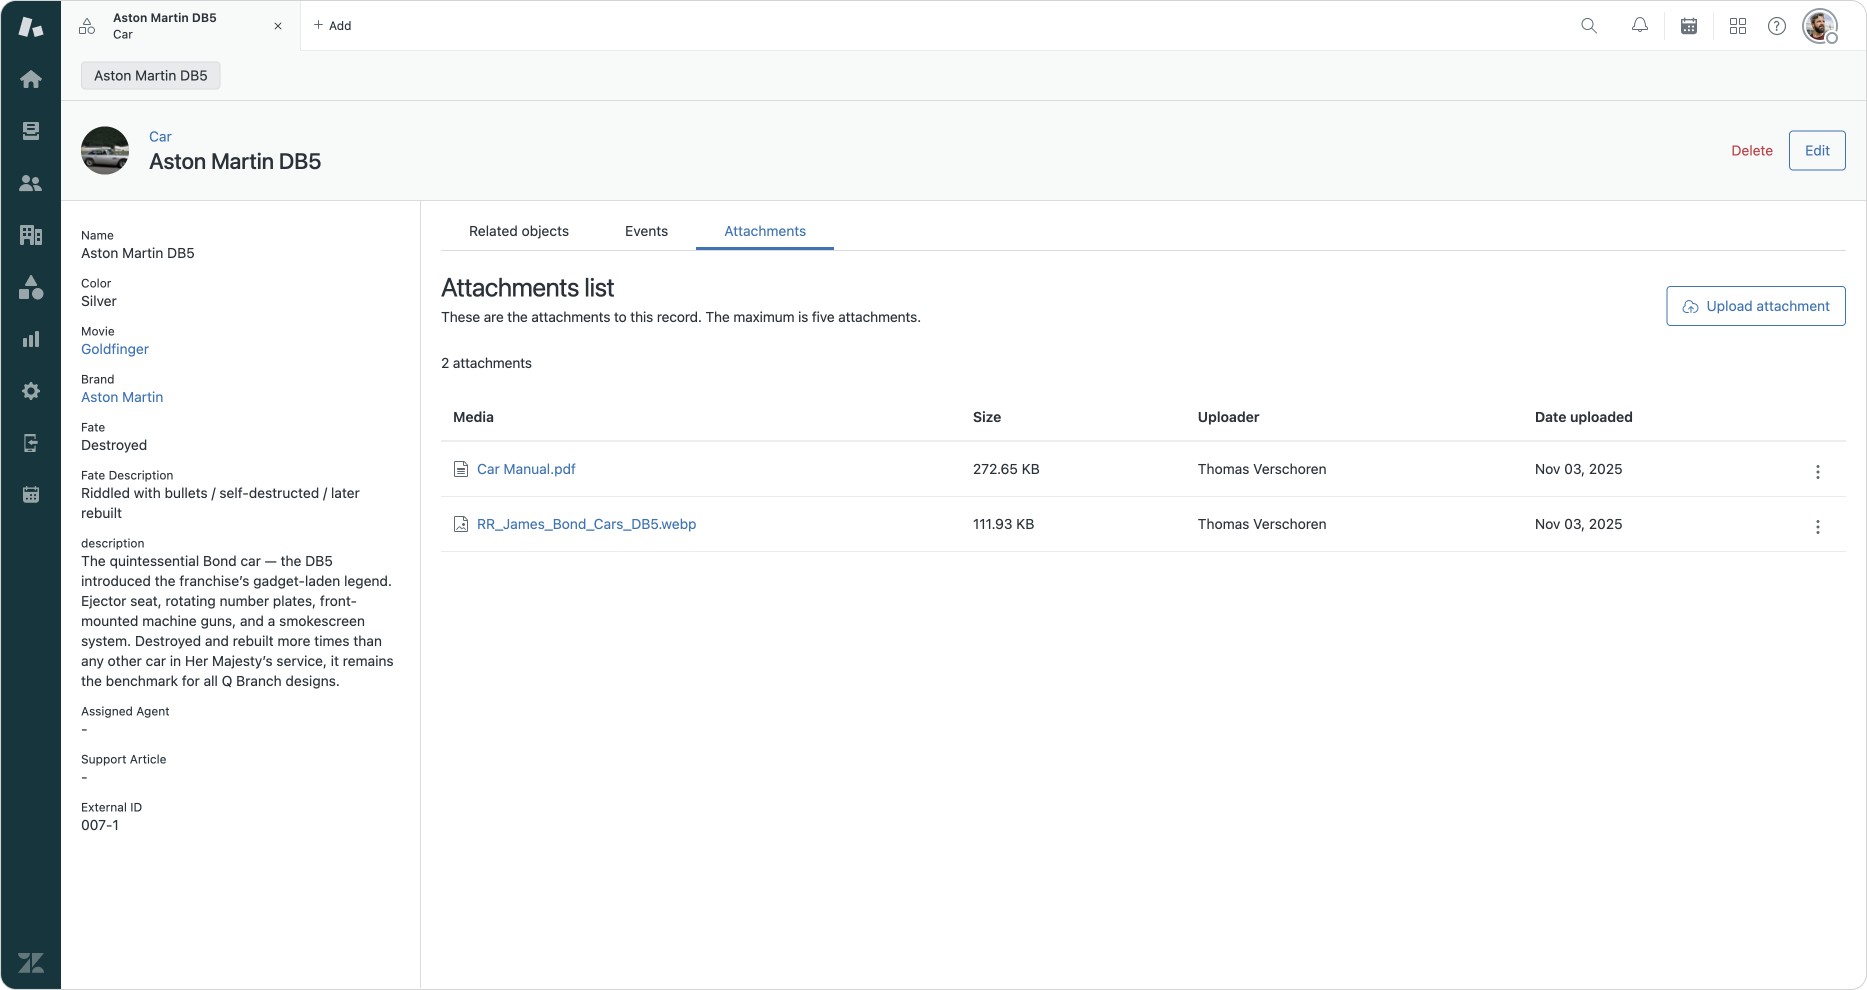This screenshot has width=1867, height=990.
Task: Click the Aston Martin DB5 breadcrumb chip
Action: click(151, 76)
